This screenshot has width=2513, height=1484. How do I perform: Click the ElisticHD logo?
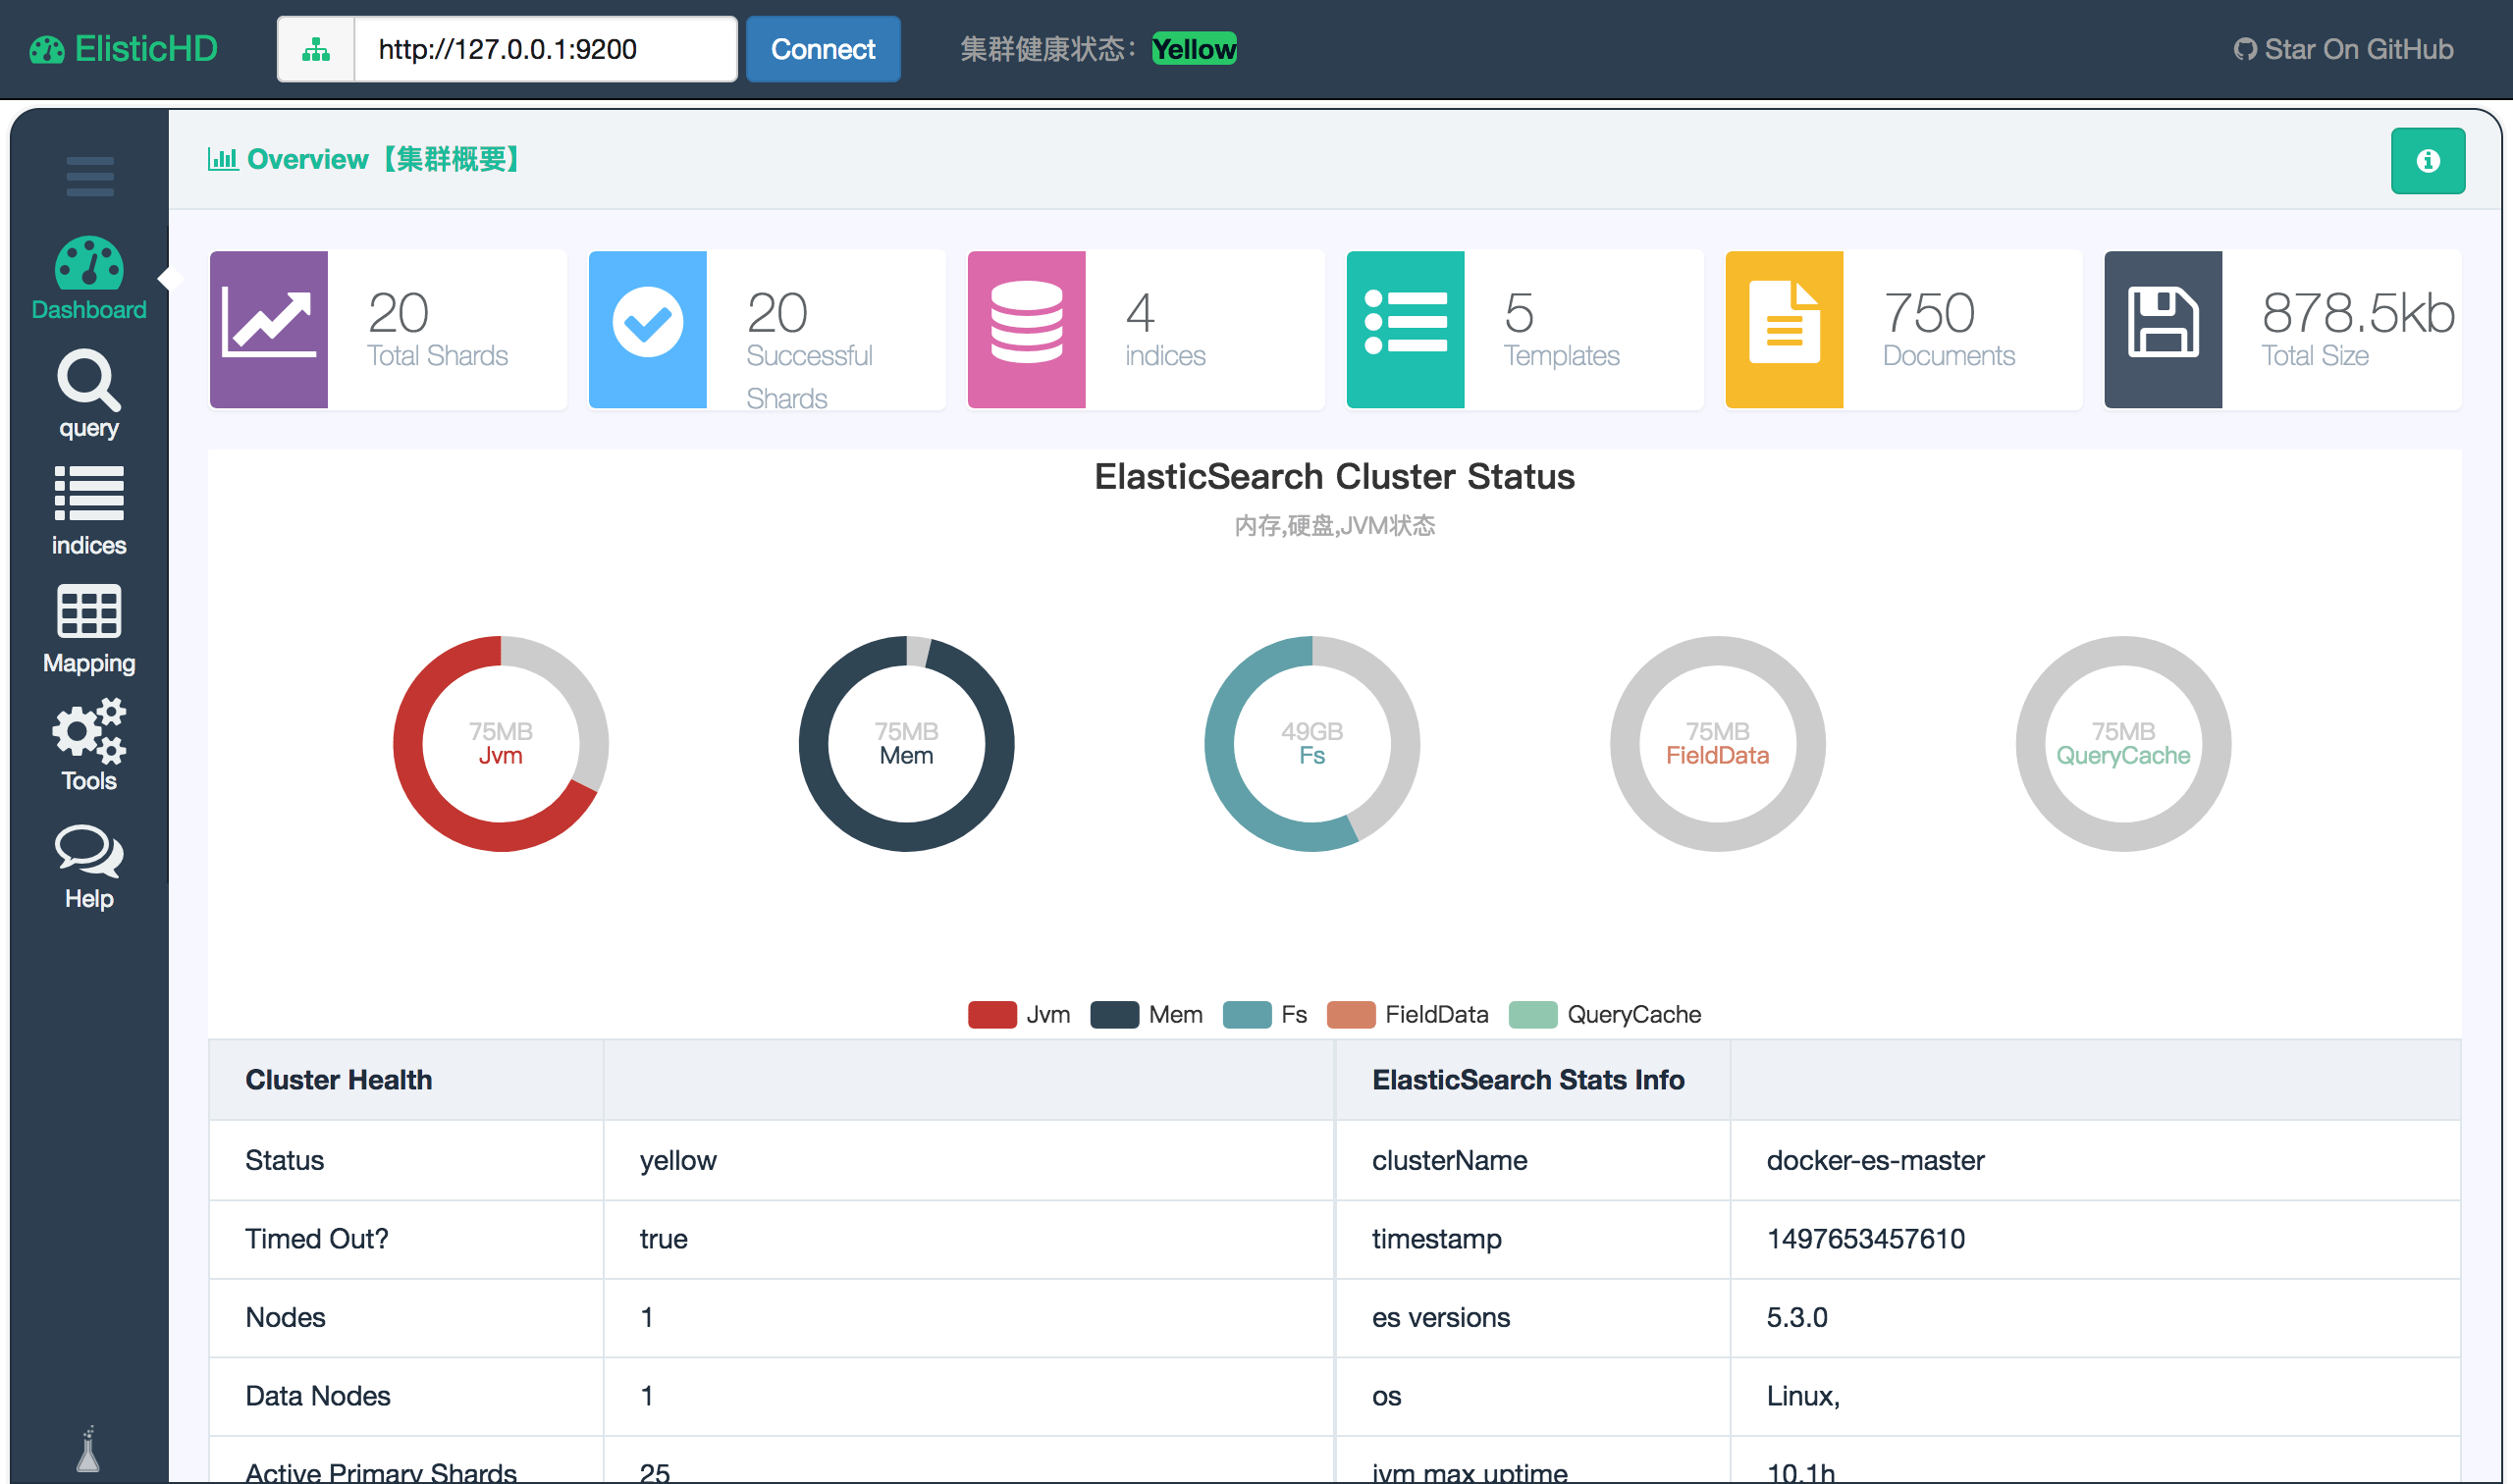click(124, 49)
